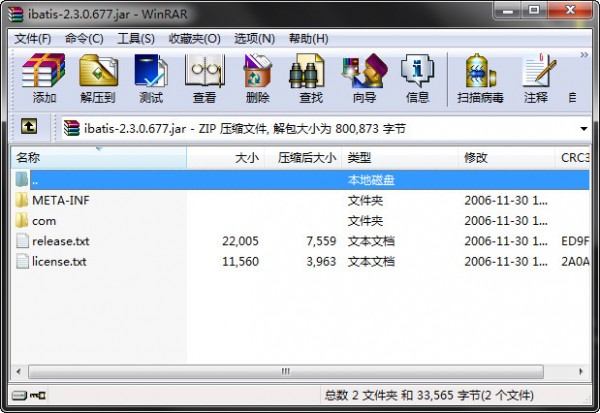Click the META-INF folder icon

[22, 200]
